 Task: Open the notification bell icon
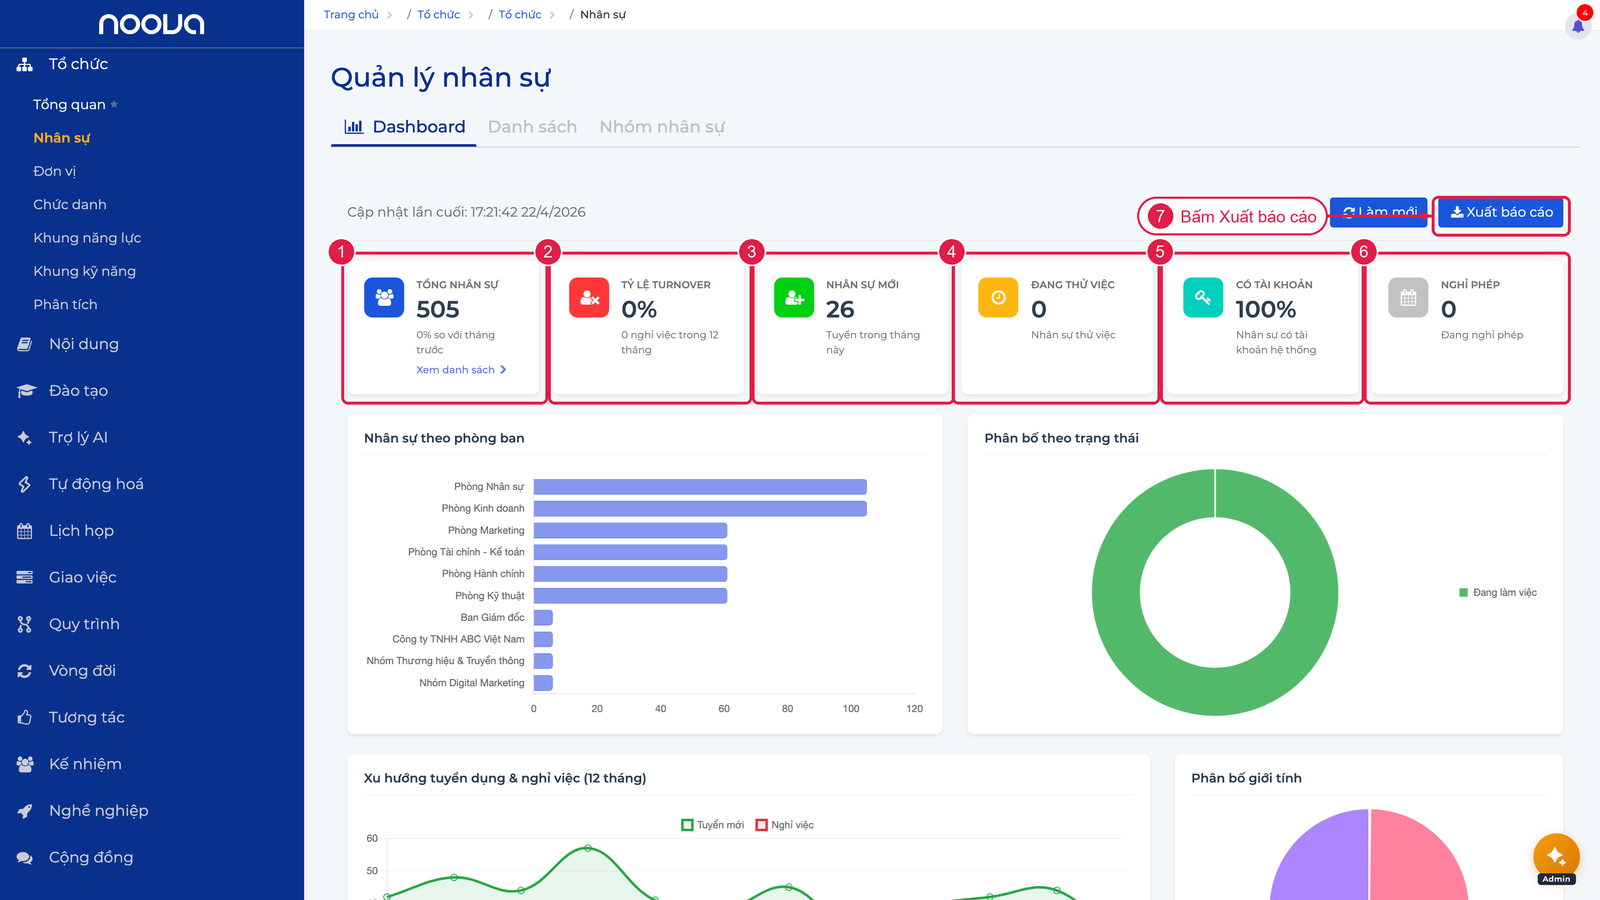(x=1578, y=26)
